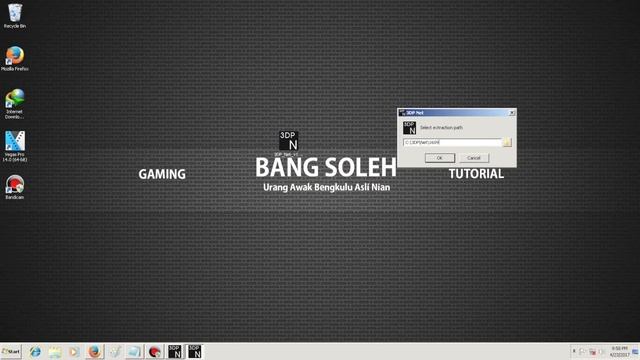640x360 pixels.
Task: Click the Show Desktop icon at the taskbar end
Action: [636, 351]
